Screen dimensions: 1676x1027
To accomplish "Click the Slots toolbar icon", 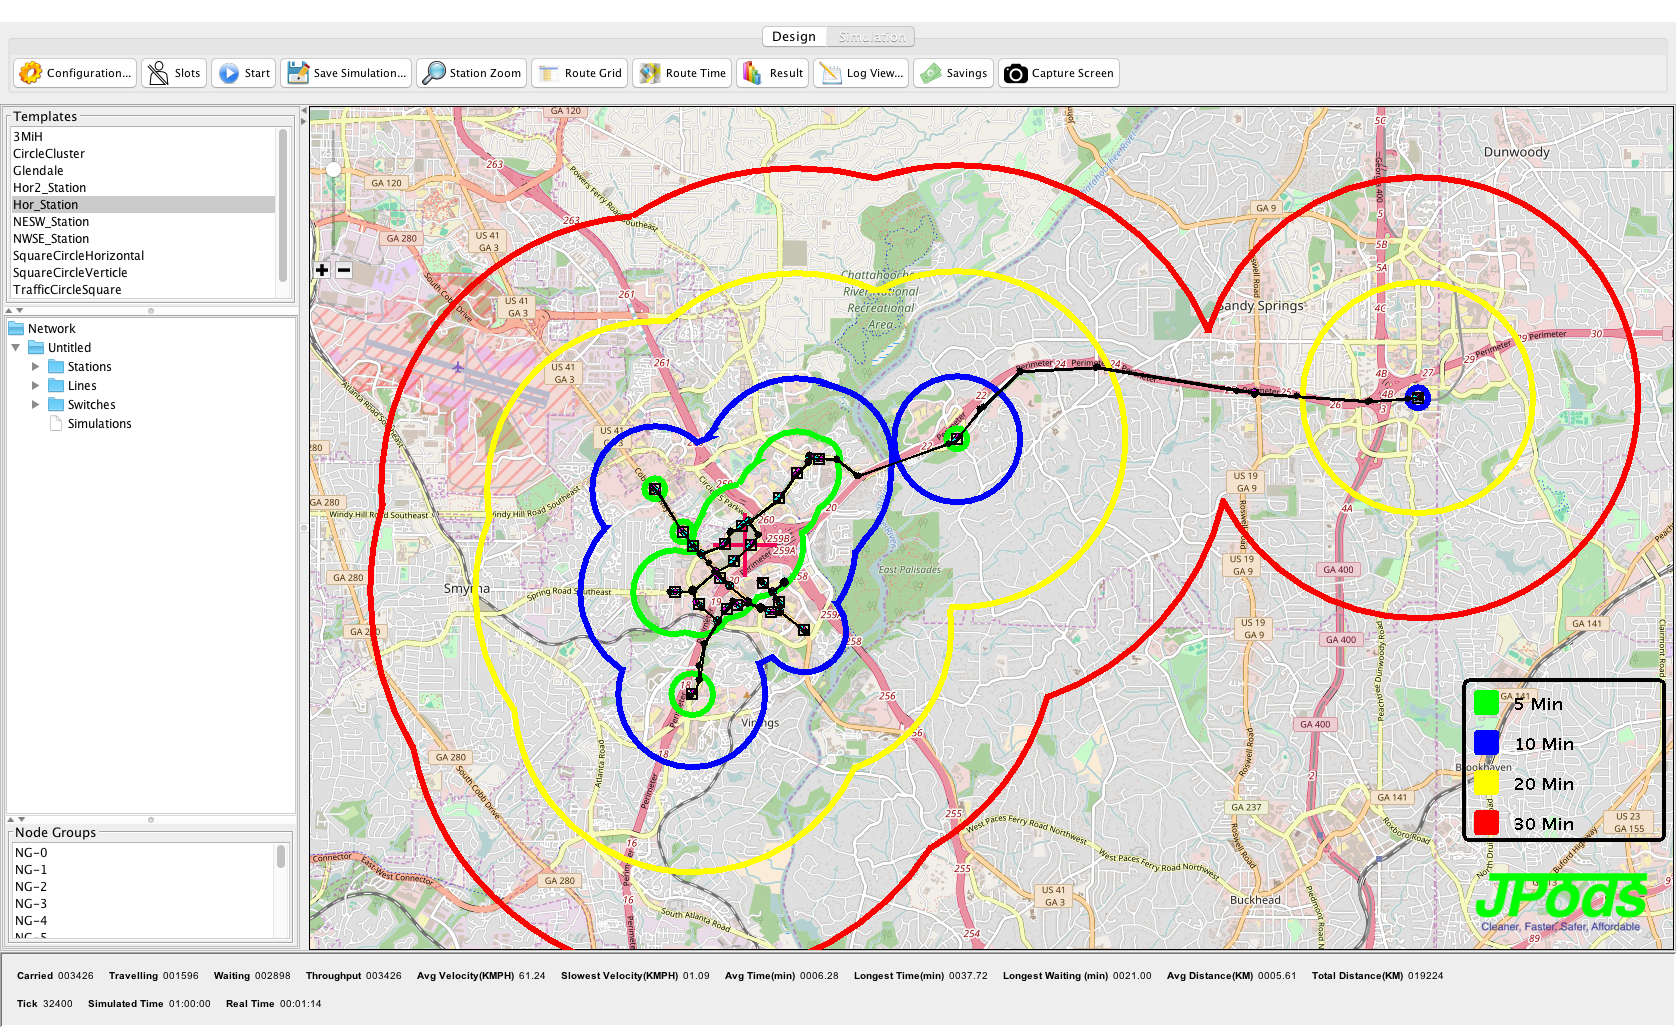I will tap(158, 73).
